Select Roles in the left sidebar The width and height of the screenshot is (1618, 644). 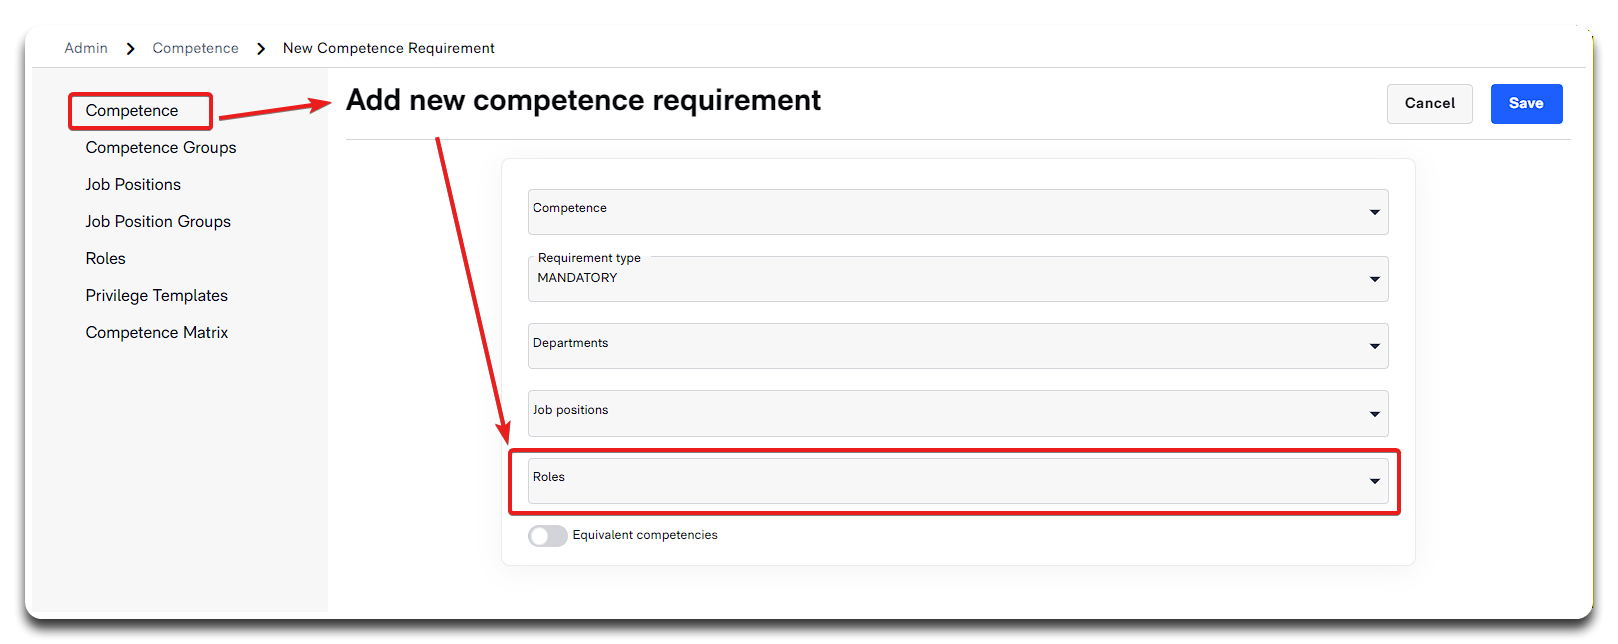105,259
